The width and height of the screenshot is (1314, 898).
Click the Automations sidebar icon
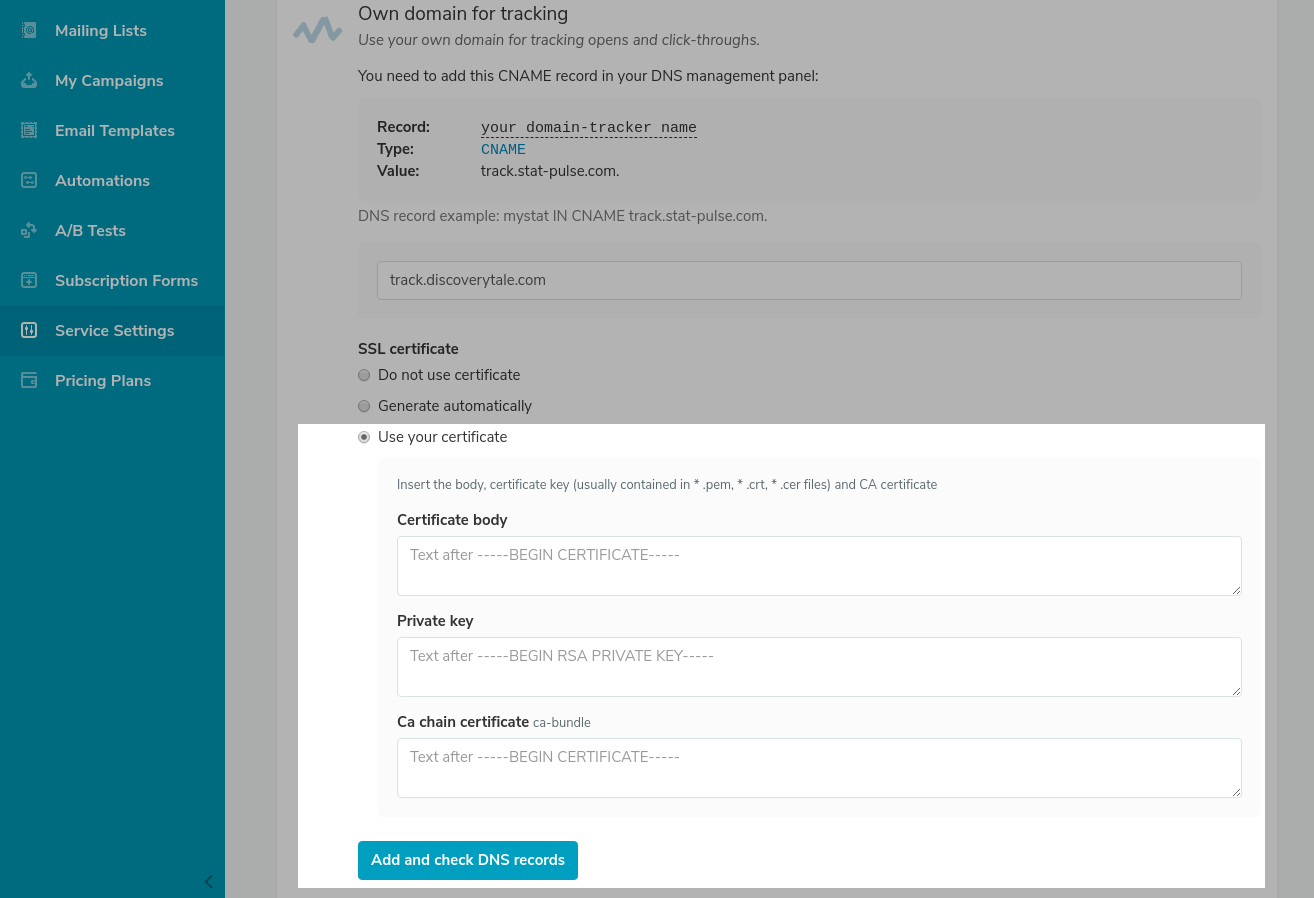(x=29, y=180)
